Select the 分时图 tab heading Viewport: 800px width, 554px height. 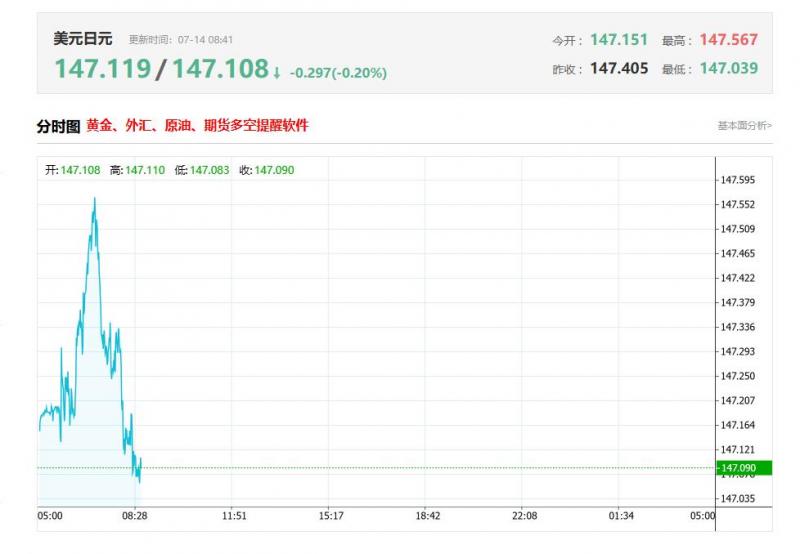click(58, 127)
